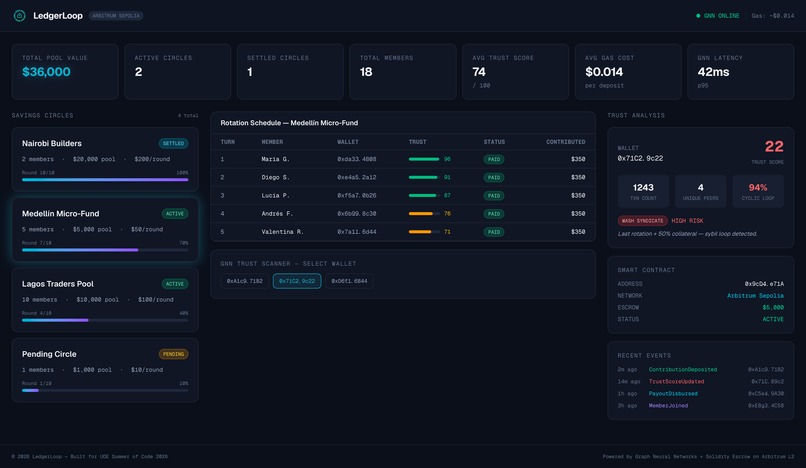Click the Rotation Schedule heading
The width and height of the screenshot is (806, 468).
(x=289, y=123)
